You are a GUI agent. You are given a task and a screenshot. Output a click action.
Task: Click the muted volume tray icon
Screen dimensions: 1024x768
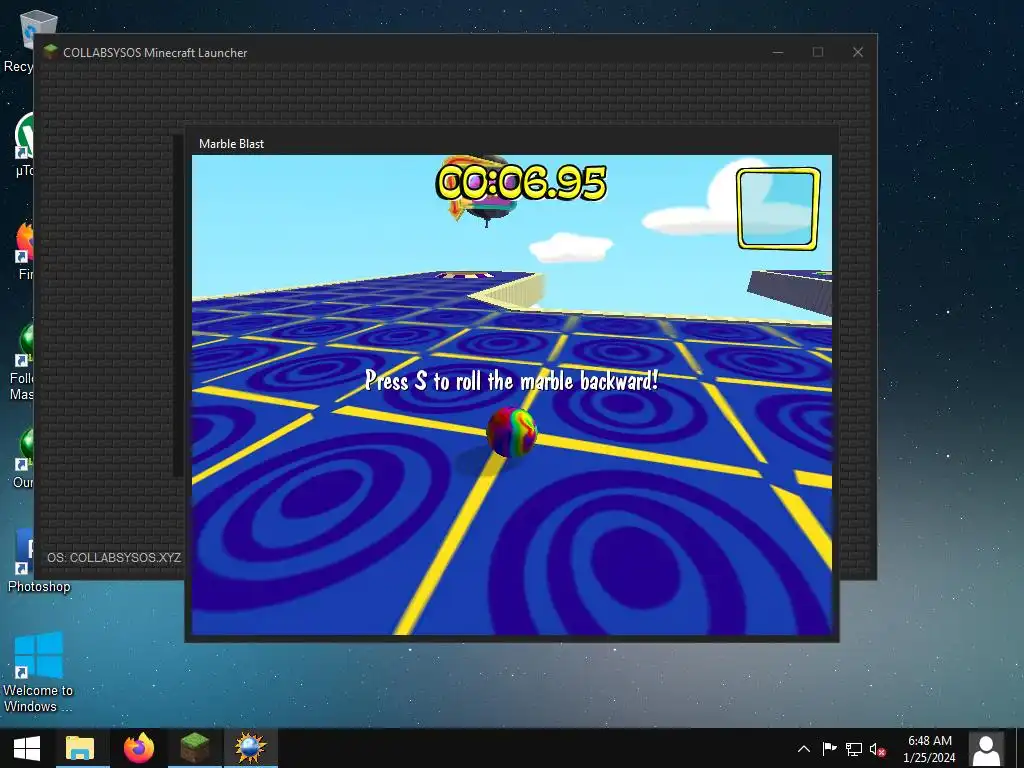coord(877,749)
